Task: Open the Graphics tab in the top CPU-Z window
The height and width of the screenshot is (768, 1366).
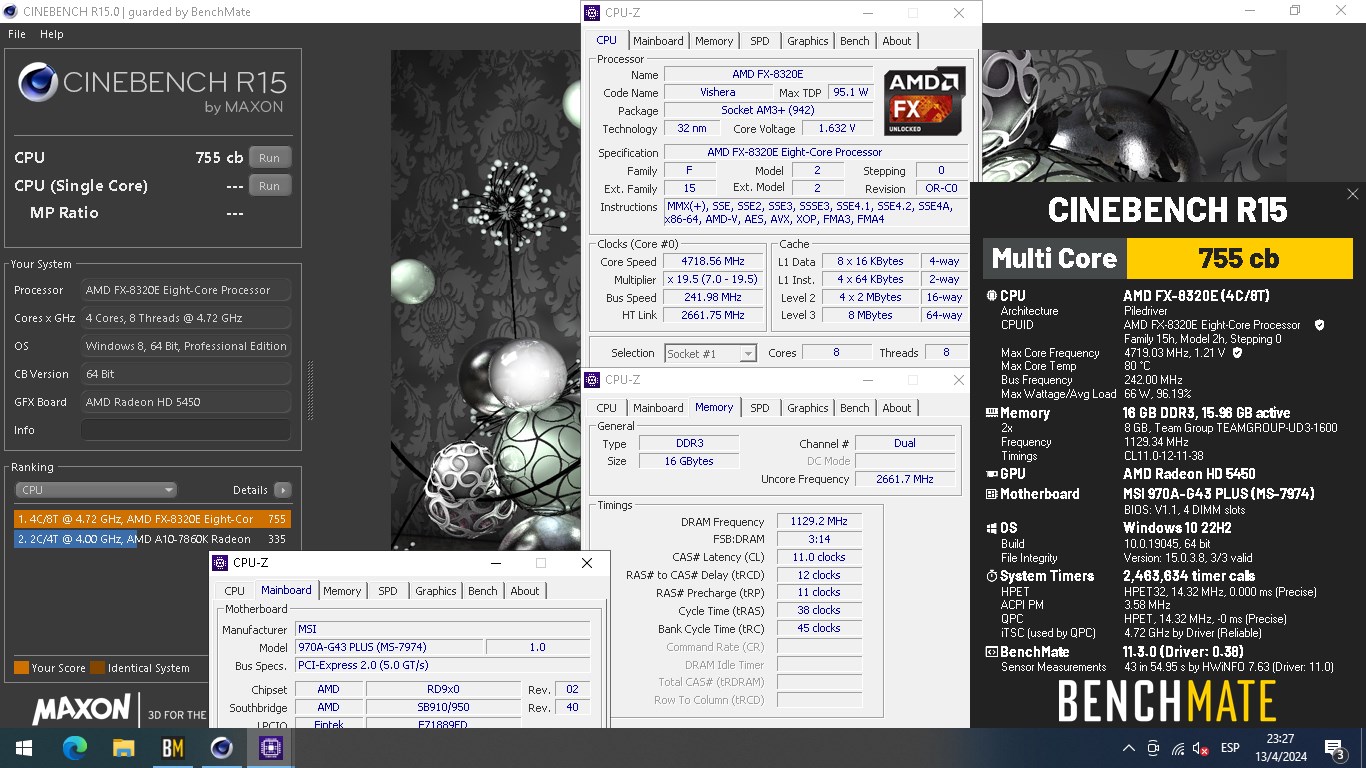Action: click(x=808, y=41)
